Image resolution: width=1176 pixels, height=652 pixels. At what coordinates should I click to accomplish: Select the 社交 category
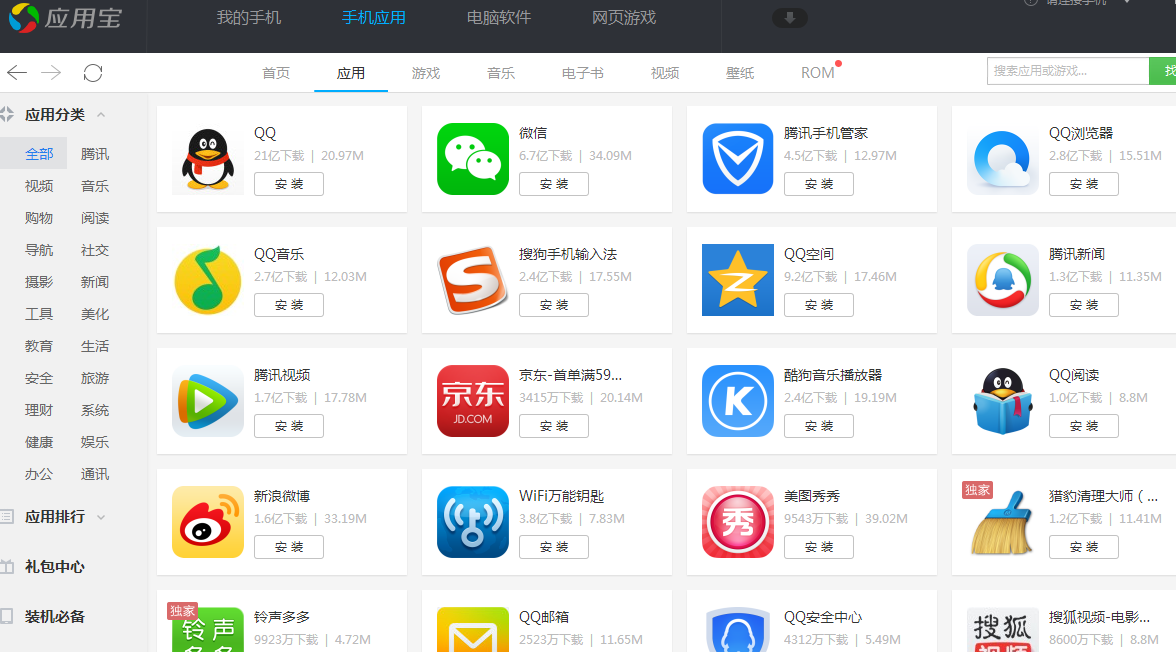click(94, 250)
